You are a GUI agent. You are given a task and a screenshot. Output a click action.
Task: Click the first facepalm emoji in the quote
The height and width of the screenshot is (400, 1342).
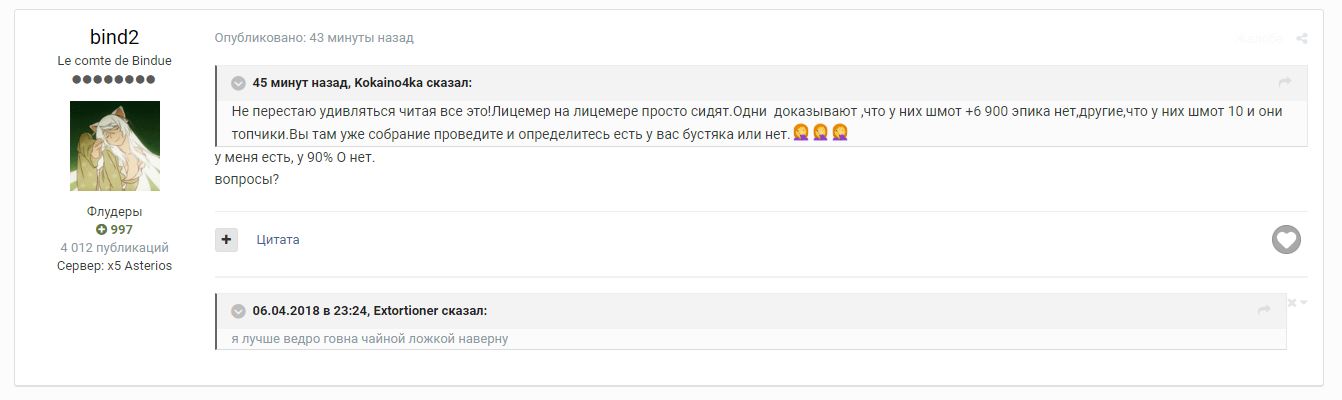click(801, 133)
